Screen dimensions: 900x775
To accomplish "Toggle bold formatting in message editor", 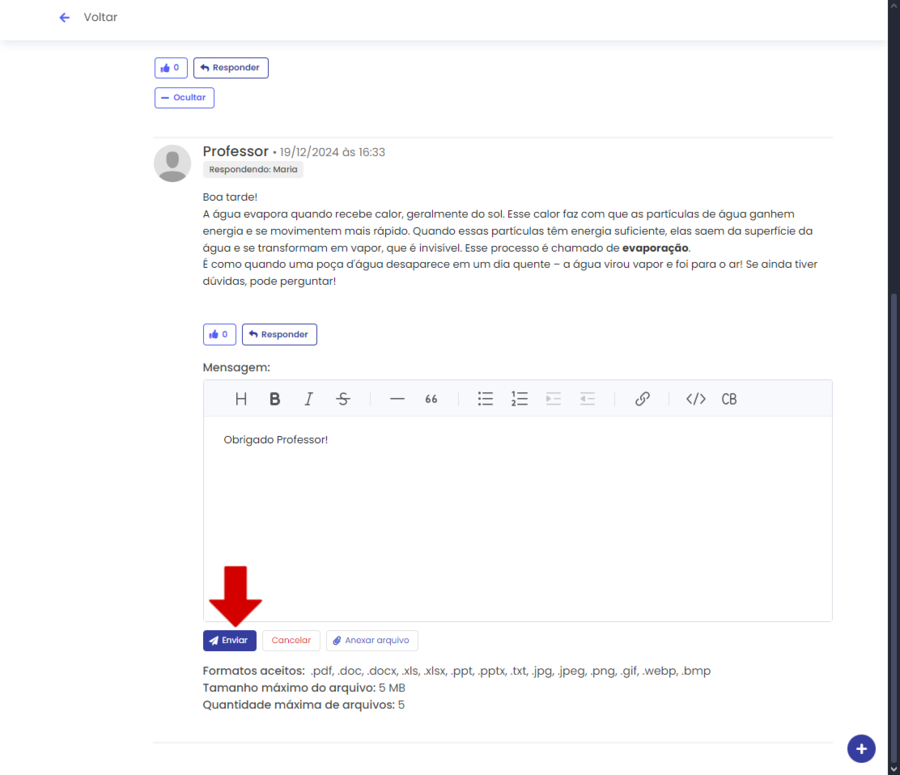I will (x=275, y=399).
